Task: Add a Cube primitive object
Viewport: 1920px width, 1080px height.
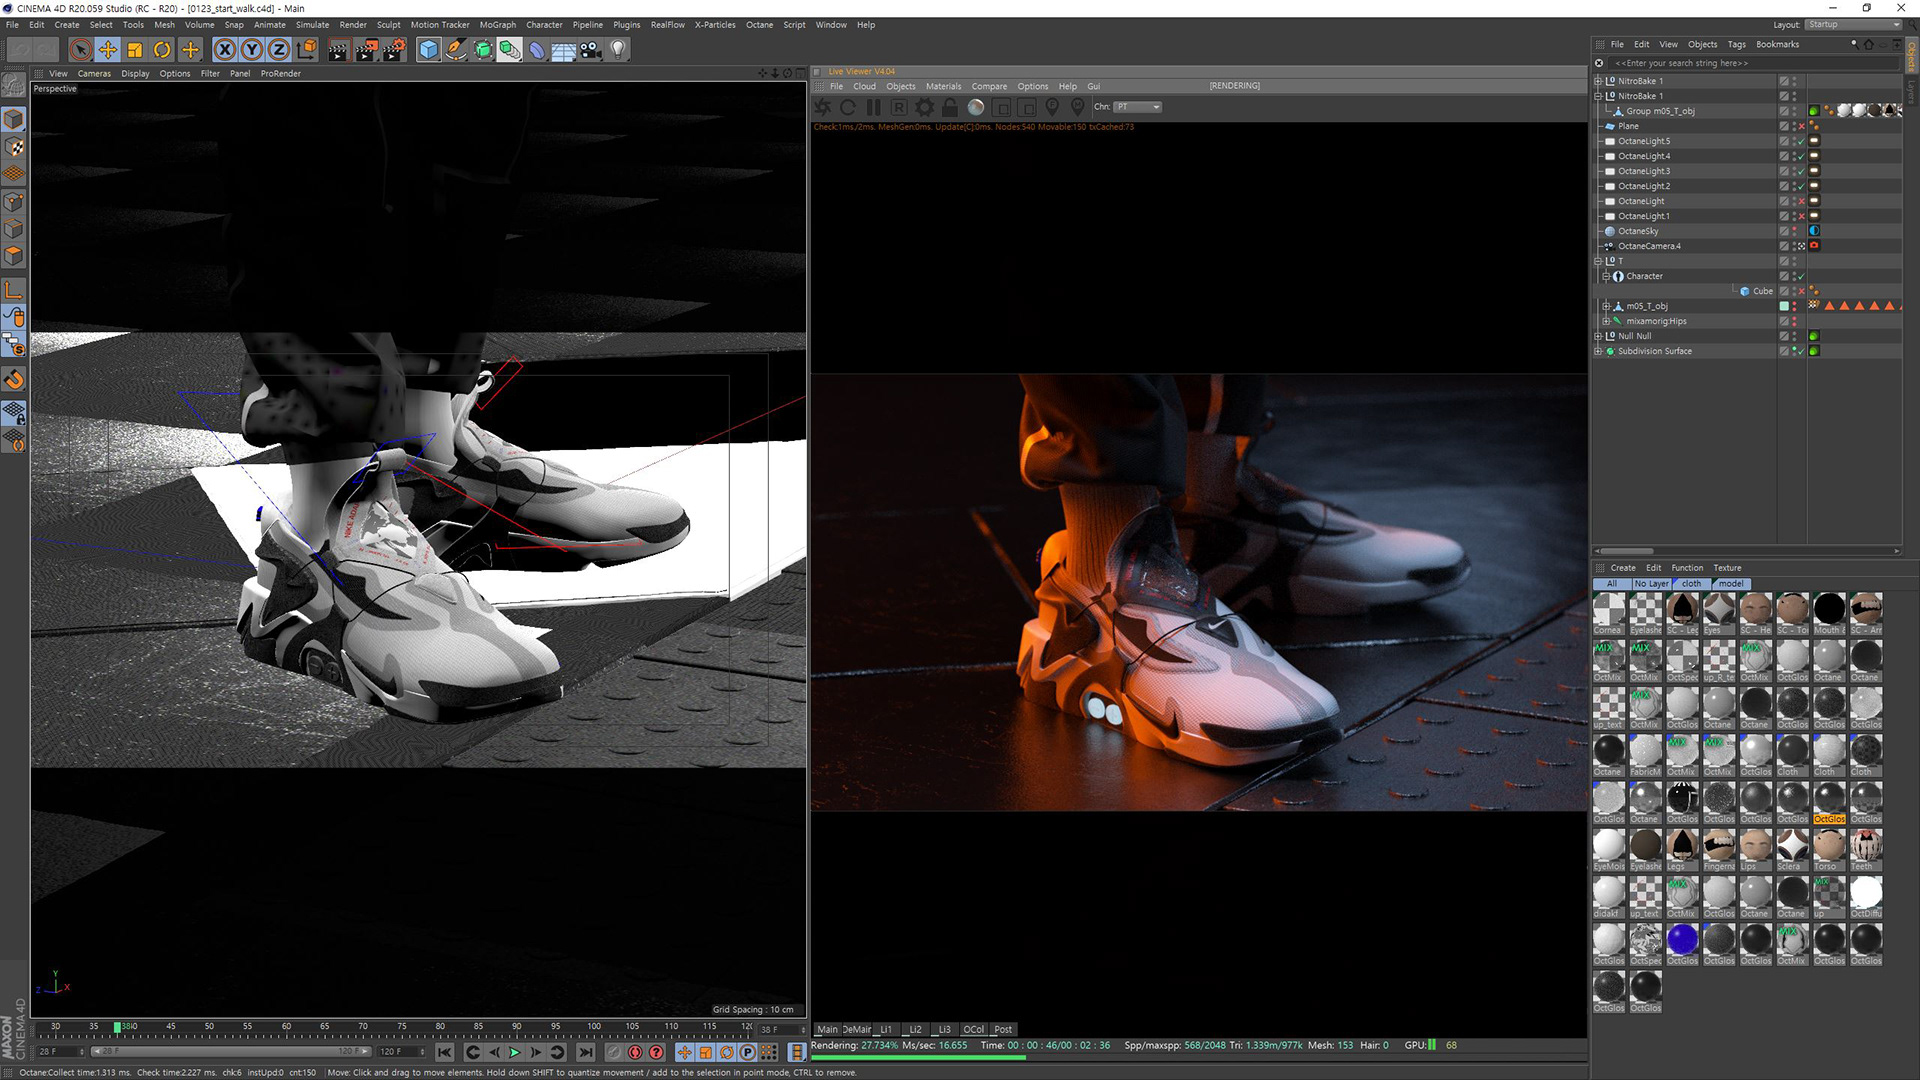Action: 429,49
